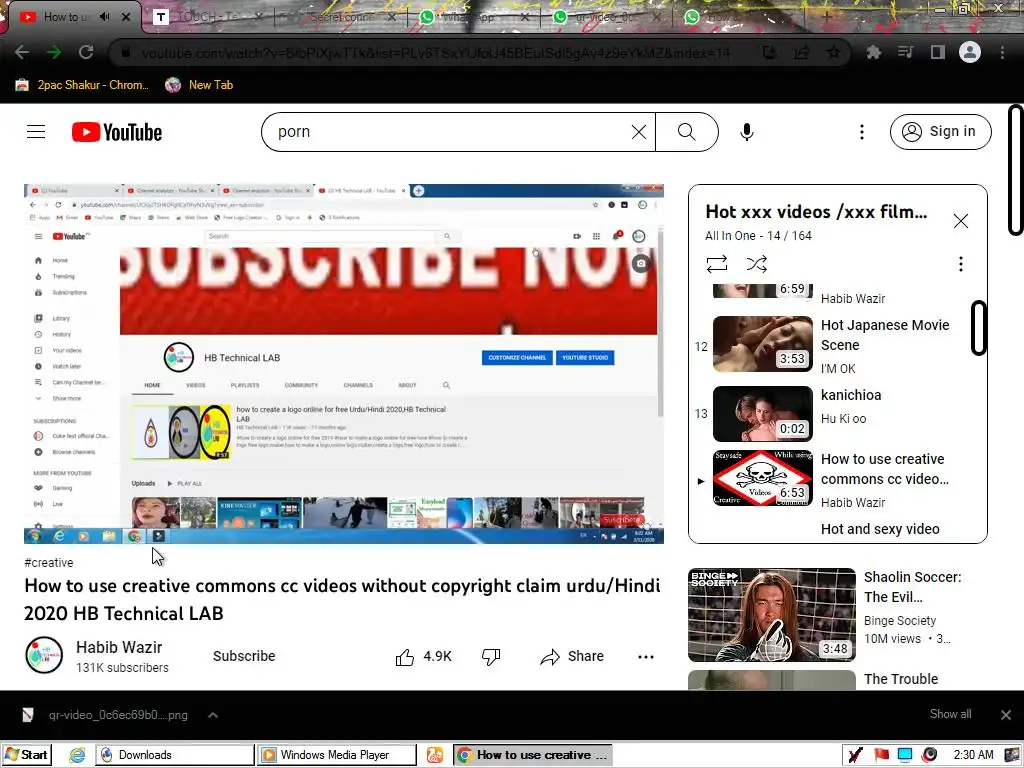Play playlist item 13 kanichioa
This screenshot has width=1024, height=768.
point(834,414)
